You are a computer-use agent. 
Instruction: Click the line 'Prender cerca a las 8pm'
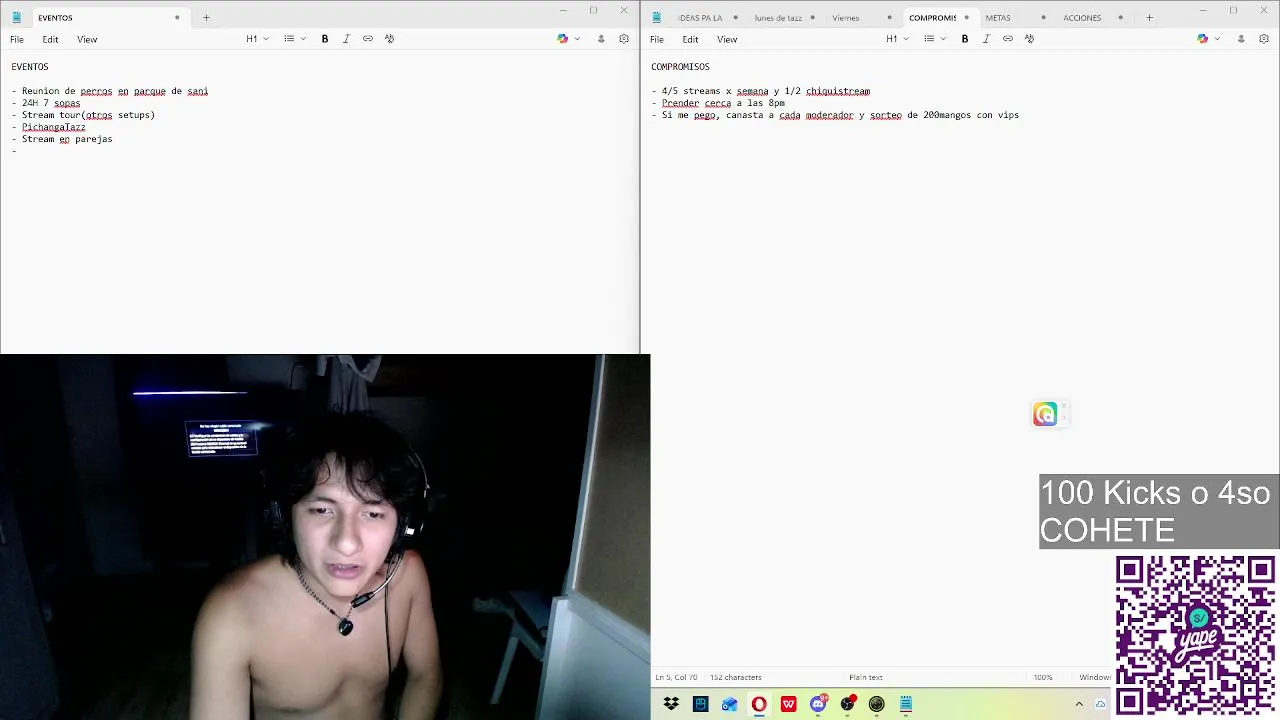tap(723, 103)
